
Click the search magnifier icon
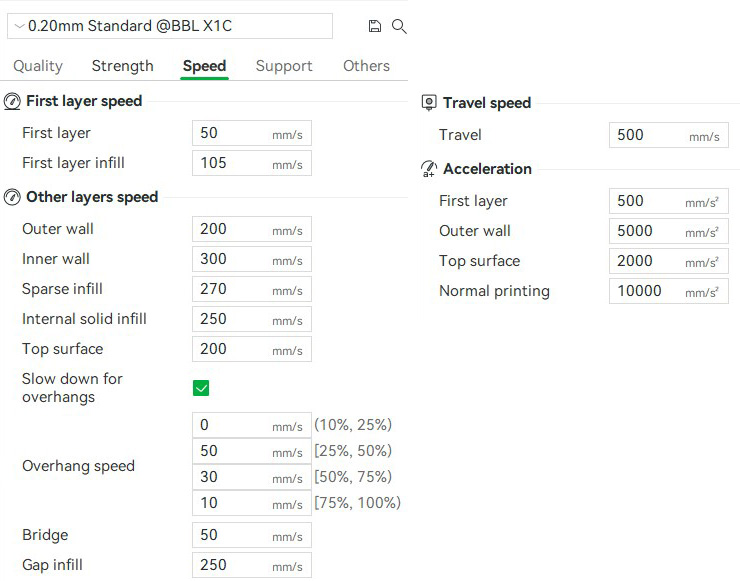point(399,26)
